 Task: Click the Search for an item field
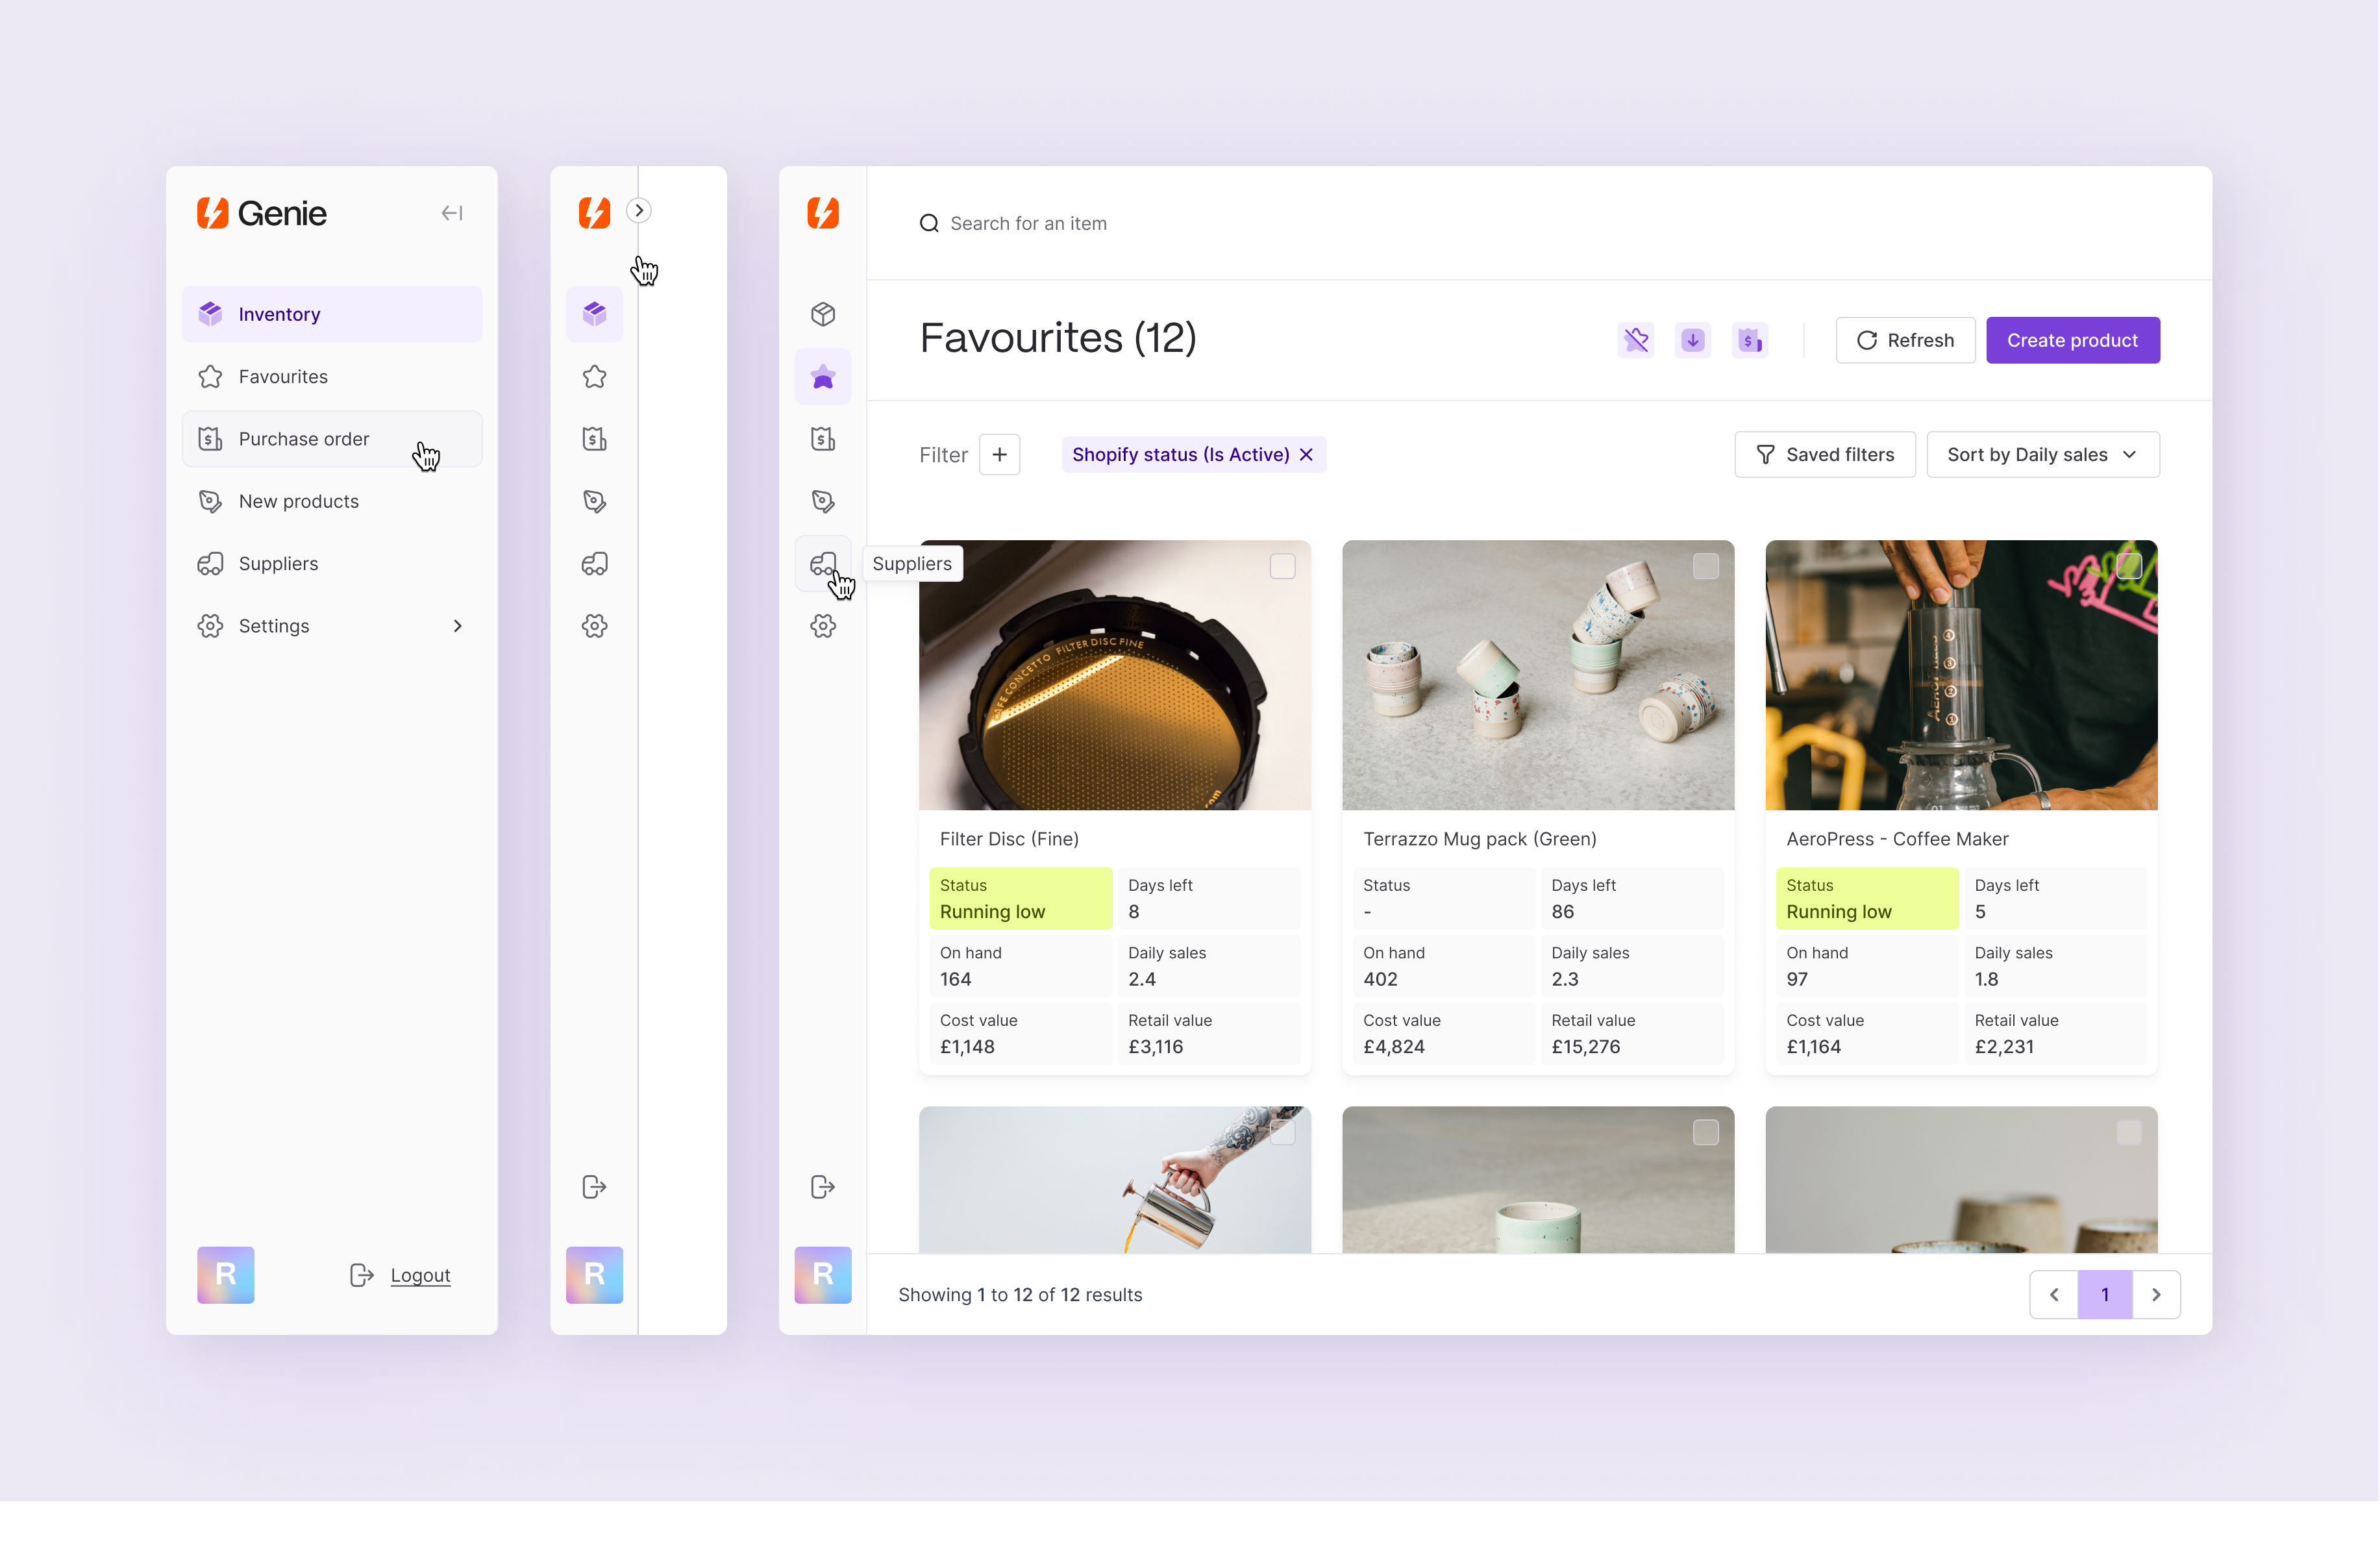tap(1100, 223)
